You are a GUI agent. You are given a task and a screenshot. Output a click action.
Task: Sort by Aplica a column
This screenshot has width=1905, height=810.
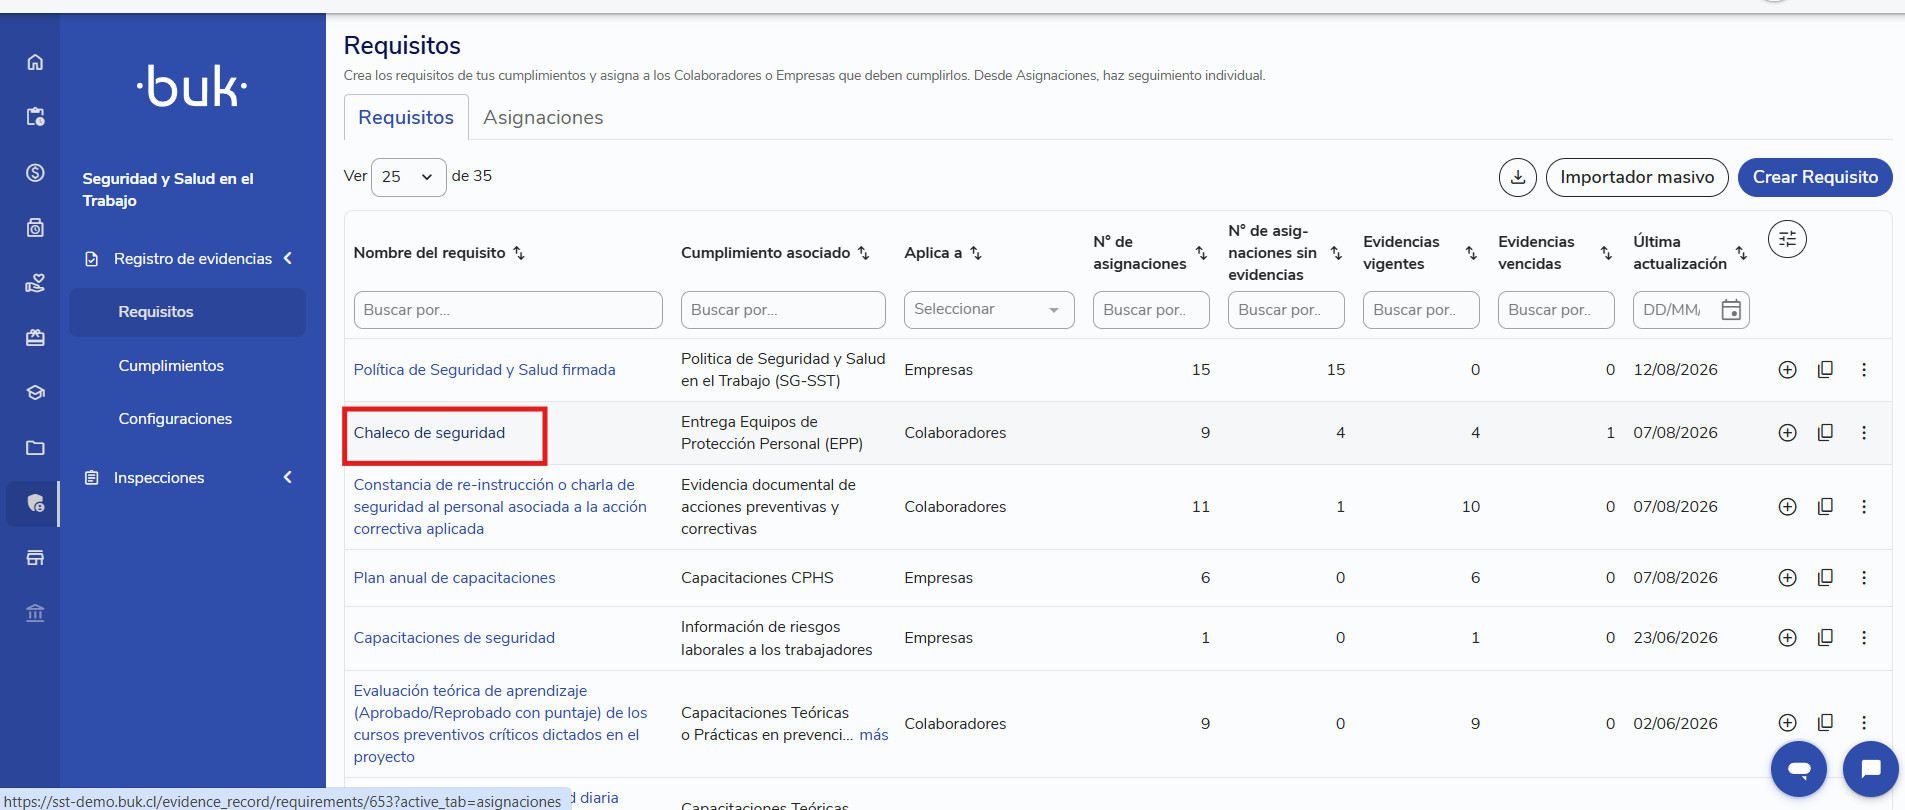(976, 253)
